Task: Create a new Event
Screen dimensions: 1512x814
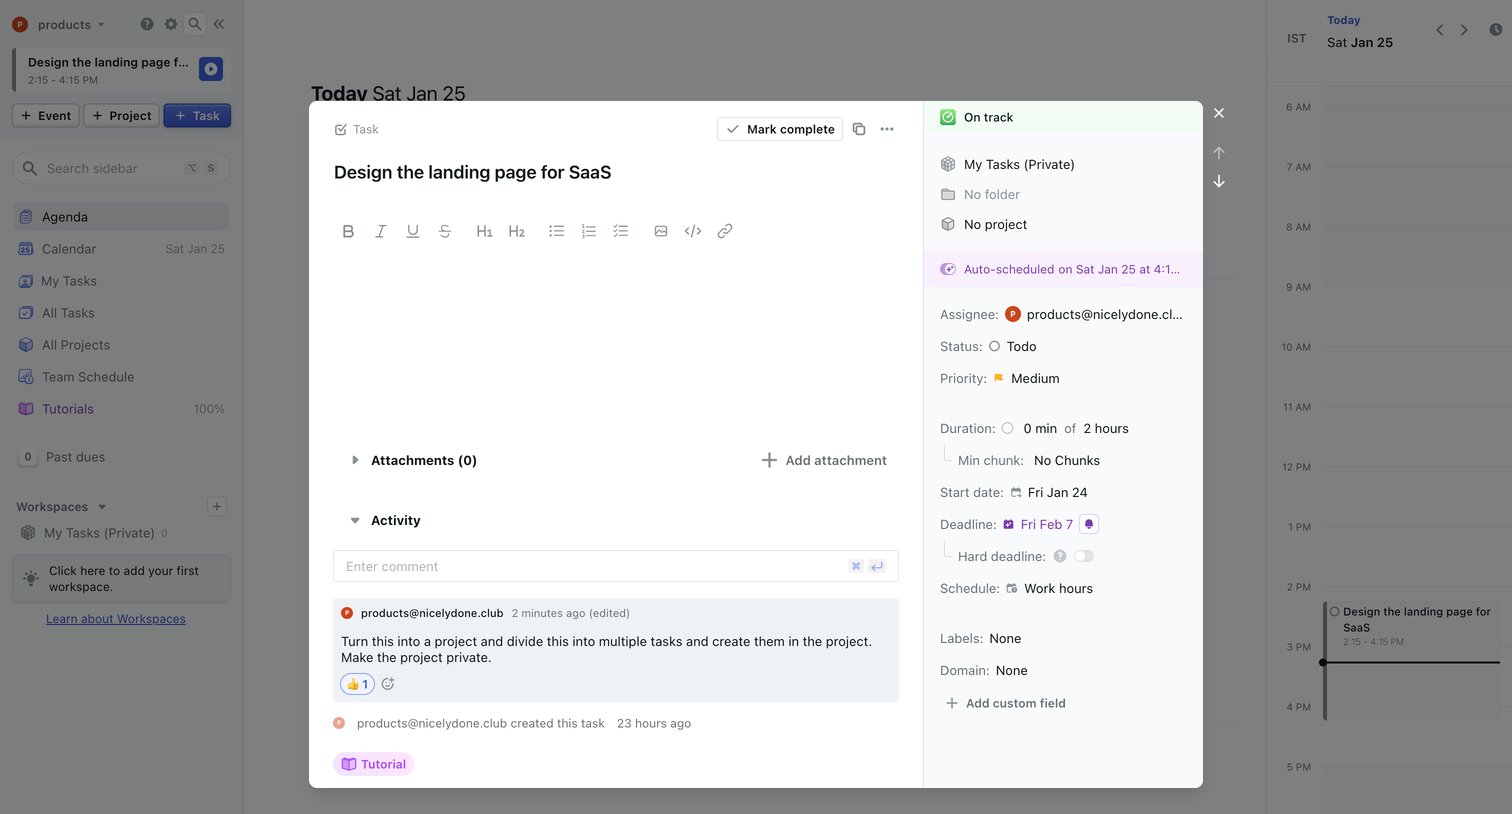Action: point(46,116)
